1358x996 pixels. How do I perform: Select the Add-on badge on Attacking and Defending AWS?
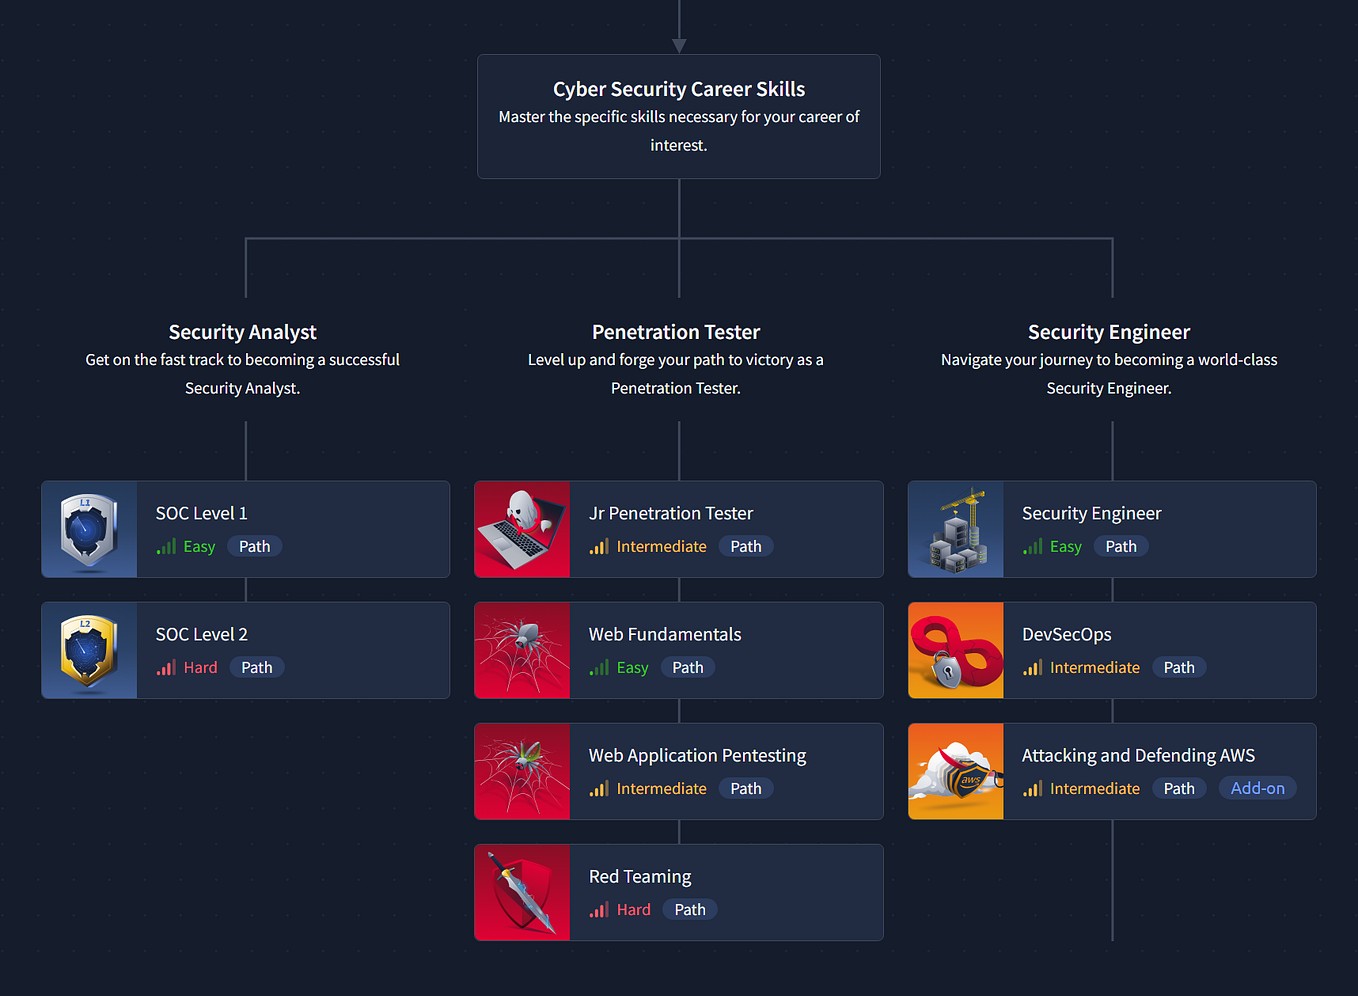point(1257,788)
